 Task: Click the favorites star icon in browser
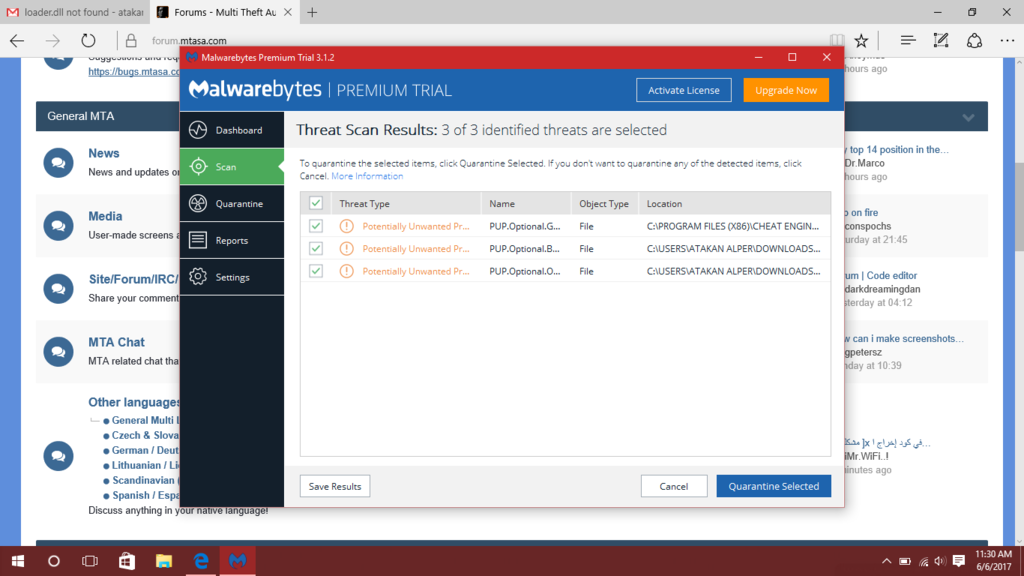[x=861, y=41]
